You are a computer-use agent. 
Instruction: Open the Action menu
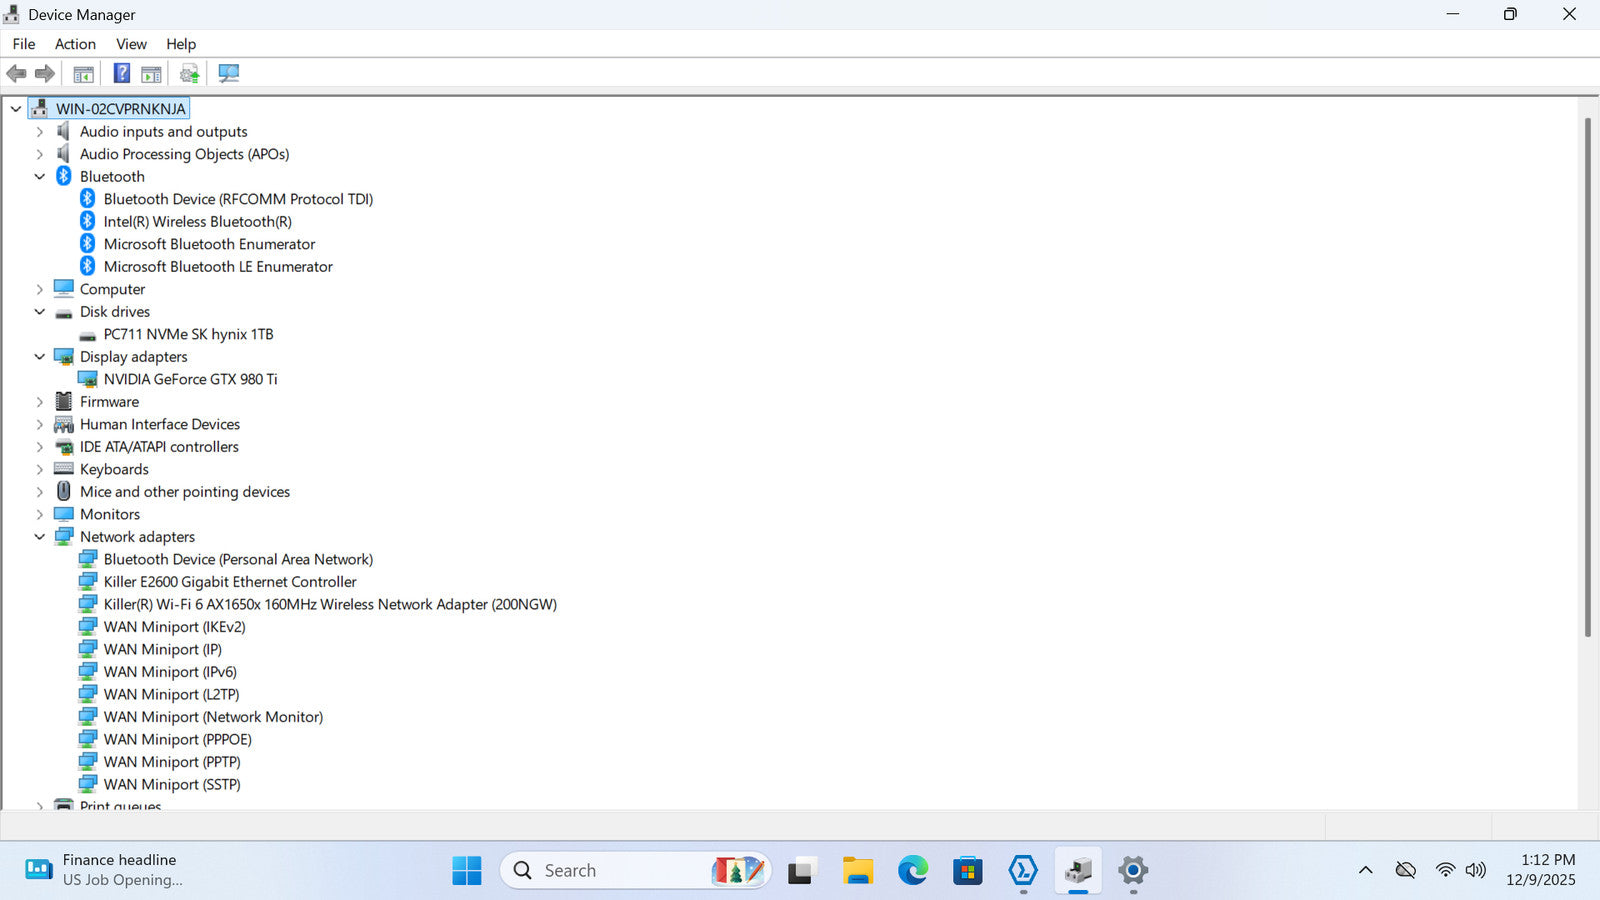pyautogui.click(x=75, y=44)
